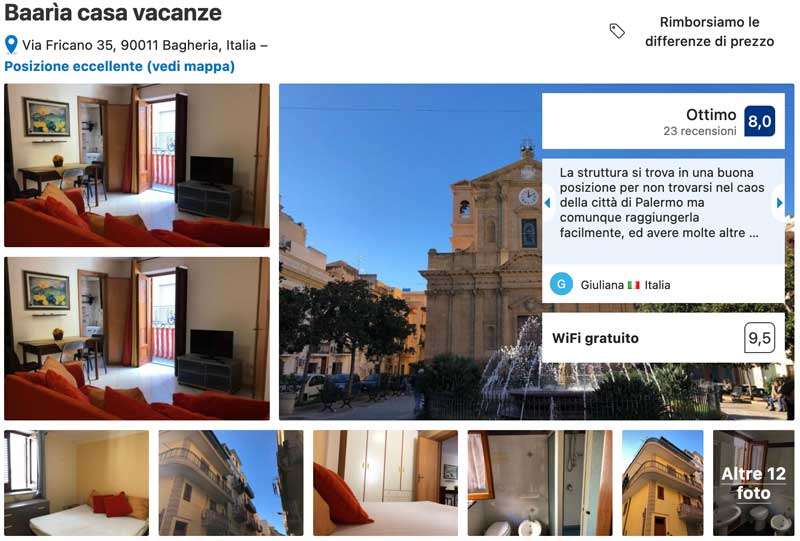Open the top living room photo

(137, 165)
